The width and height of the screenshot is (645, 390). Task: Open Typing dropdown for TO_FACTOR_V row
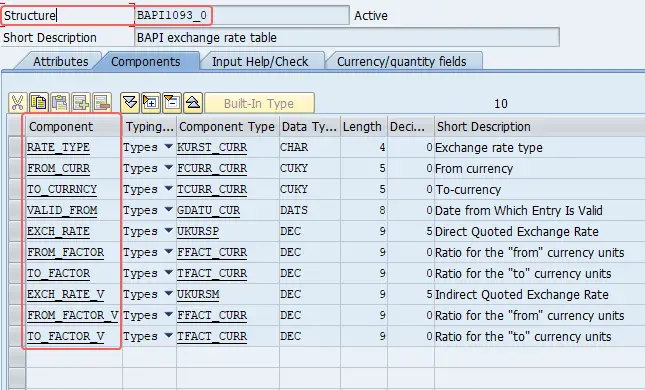(x=168, y=335)
